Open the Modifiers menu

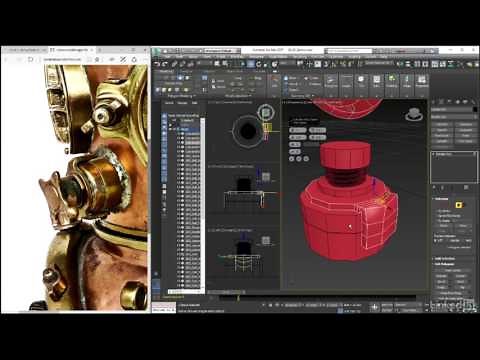pos(237,57)
